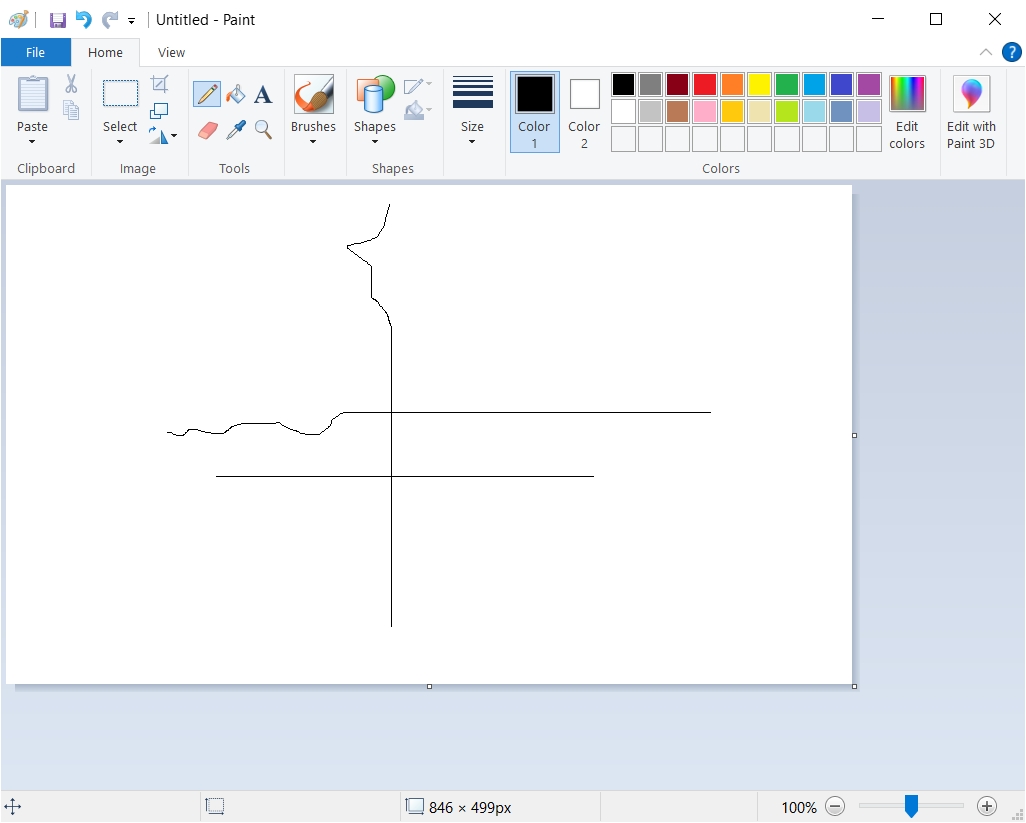Click the Save icon in the quick access toolbar
Screen dimensions: 1026x823
pos(58,20)
